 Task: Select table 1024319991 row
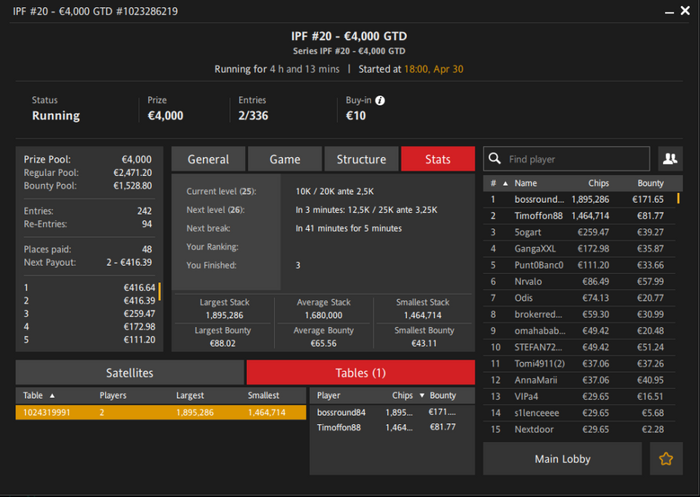pos(161,412)
